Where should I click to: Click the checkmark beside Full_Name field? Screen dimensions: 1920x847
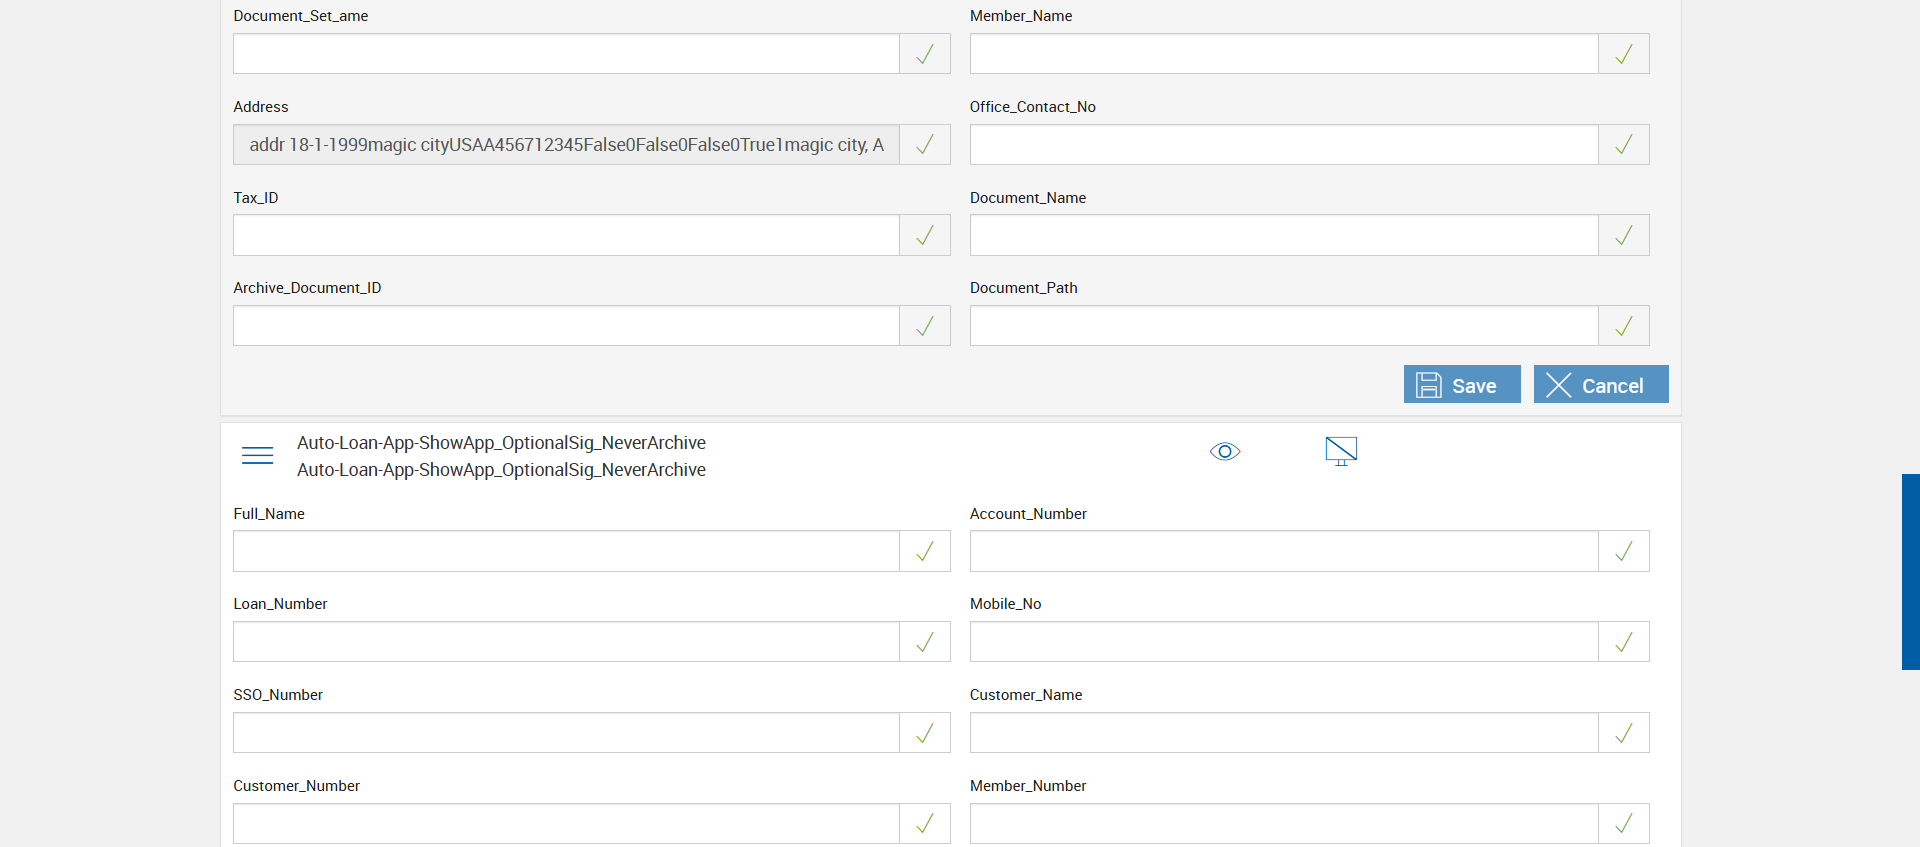tap(924, 552)
